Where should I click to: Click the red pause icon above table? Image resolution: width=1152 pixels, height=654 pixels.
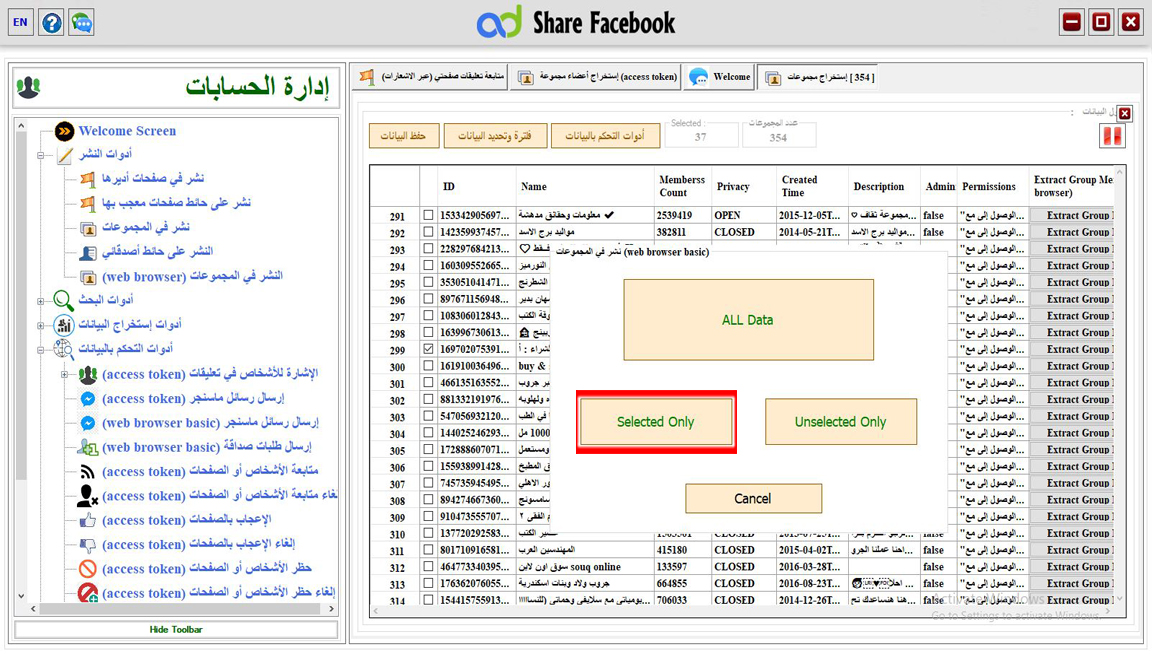[x=1112, y=136]
